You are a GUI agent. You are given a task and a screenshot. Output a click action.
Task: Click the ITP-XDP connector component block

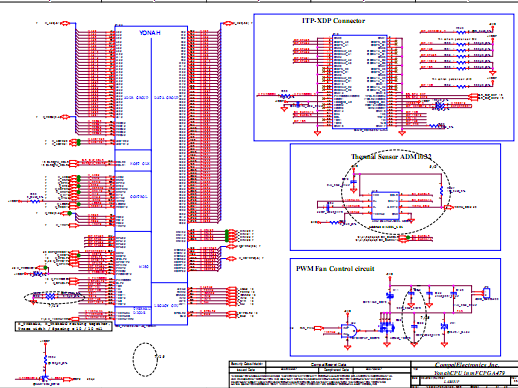click(x=360, y=82)
